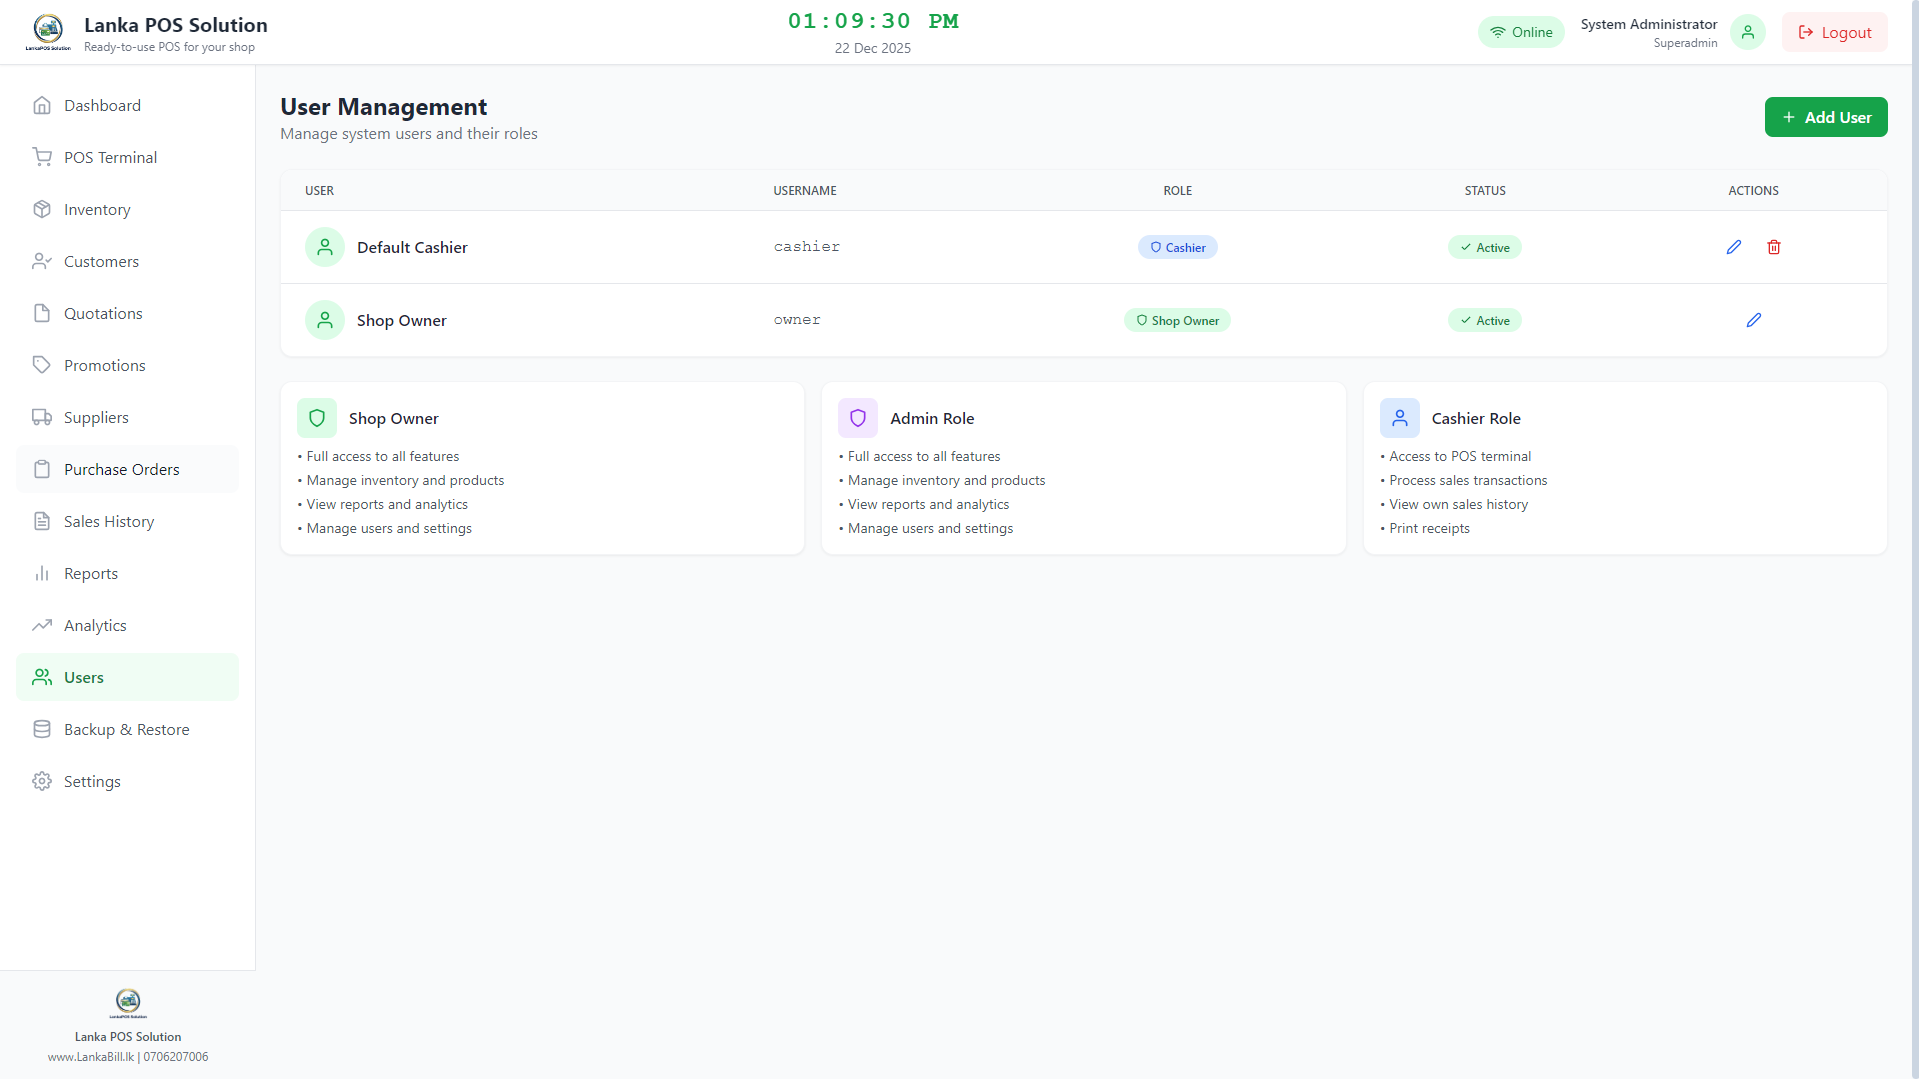Click the Active status badge for Shop Owner
1919x1079 pixels.
[1484, 320]
